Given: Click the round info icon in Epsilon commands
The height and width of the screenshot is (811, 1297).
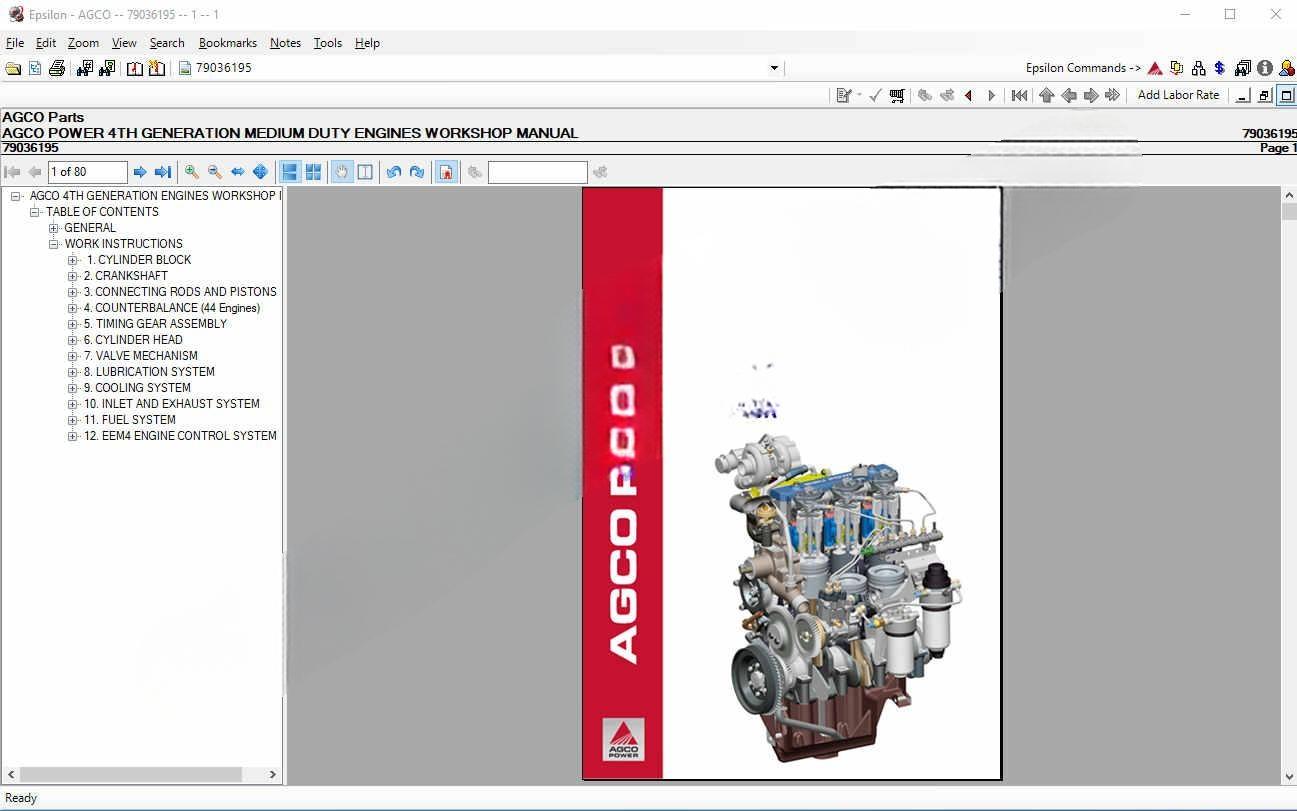Looking at the screenshot, I should [x=1265, y=68].
